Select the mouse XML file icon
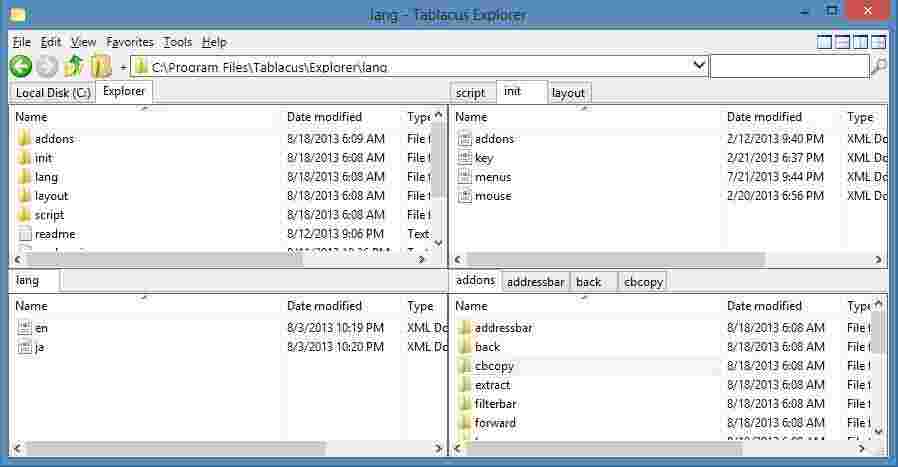This screenshot has height=467, width=898. click(464, 195)
